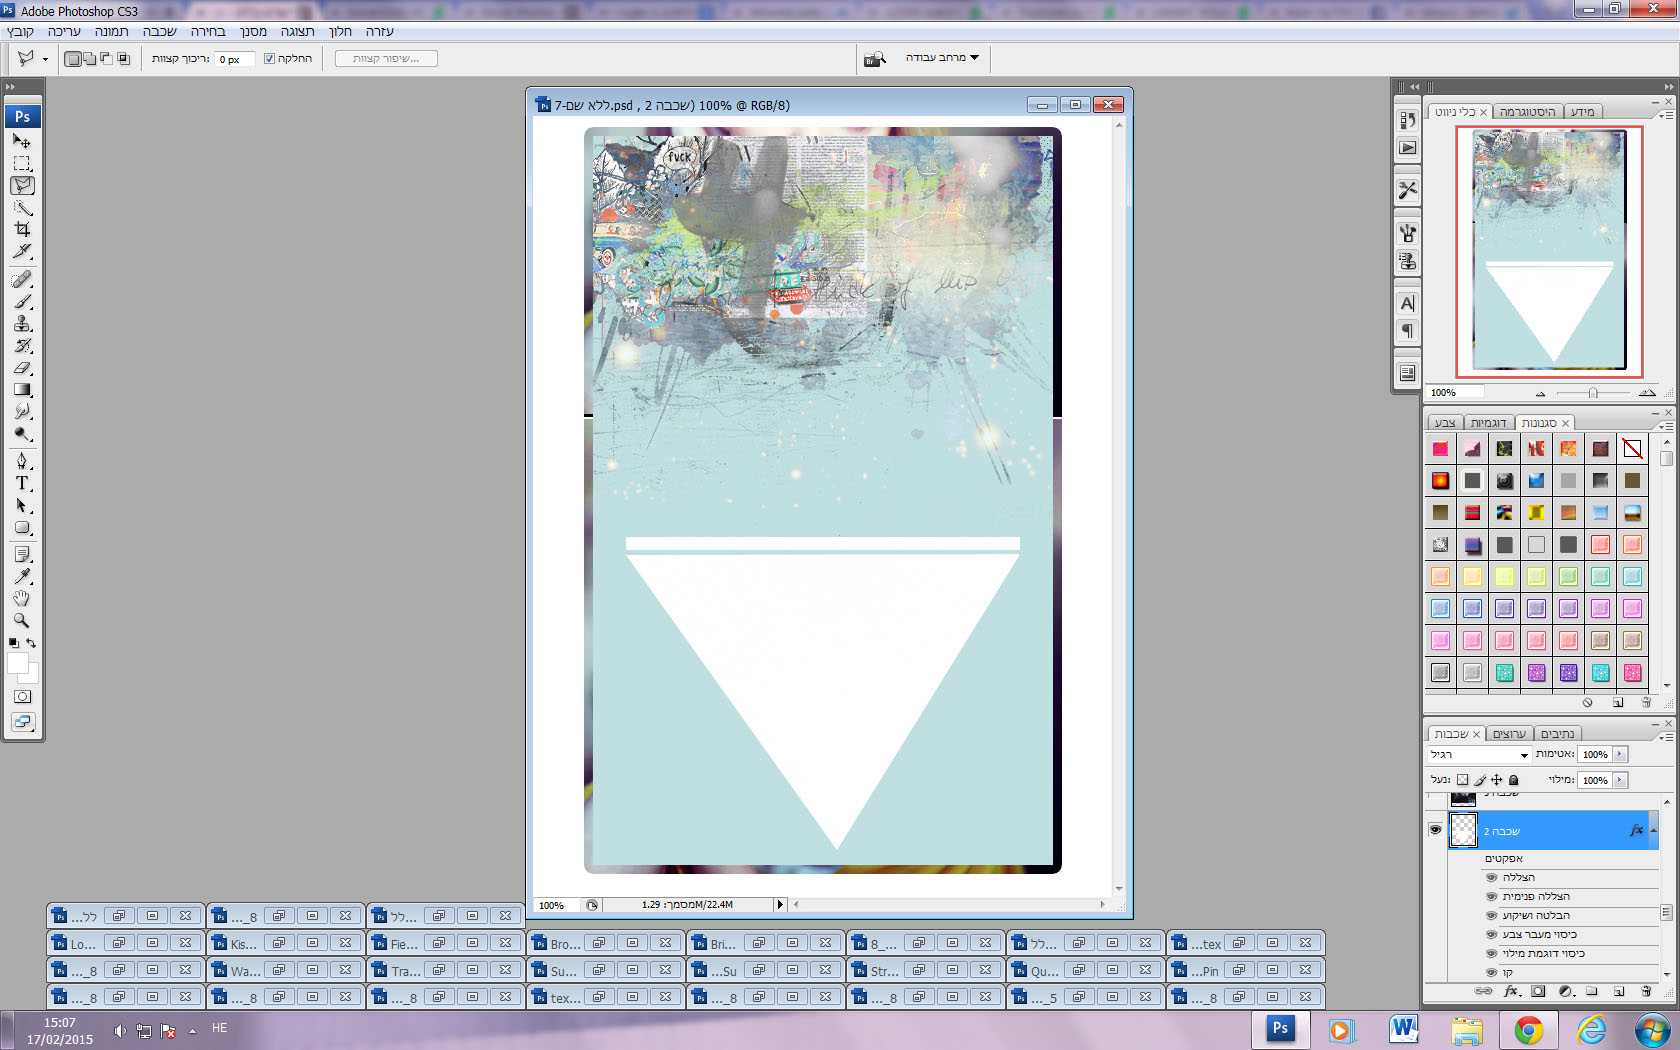Screen dimensions: 1680x1050
Task: Switch to the ערוצים channels tab
Action: point(1509,734)
